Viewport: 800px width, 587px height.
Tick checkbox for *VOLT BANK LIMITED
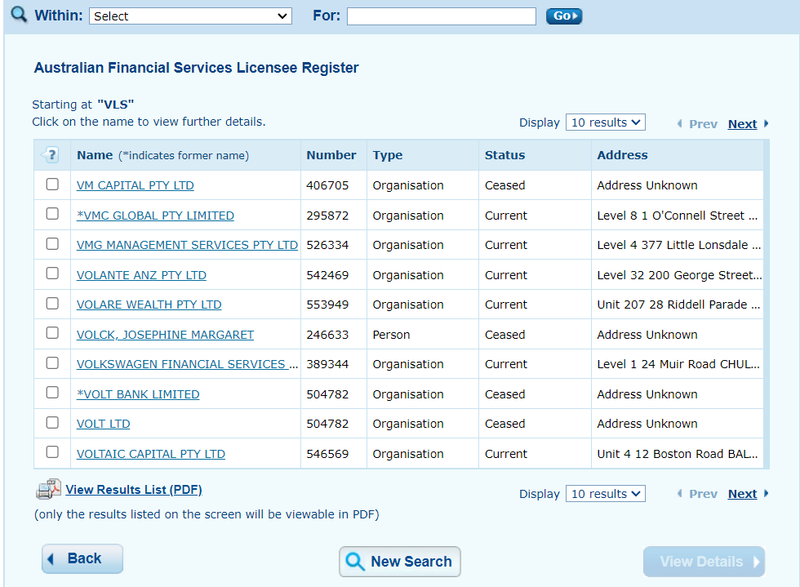[x=52, y=393]
